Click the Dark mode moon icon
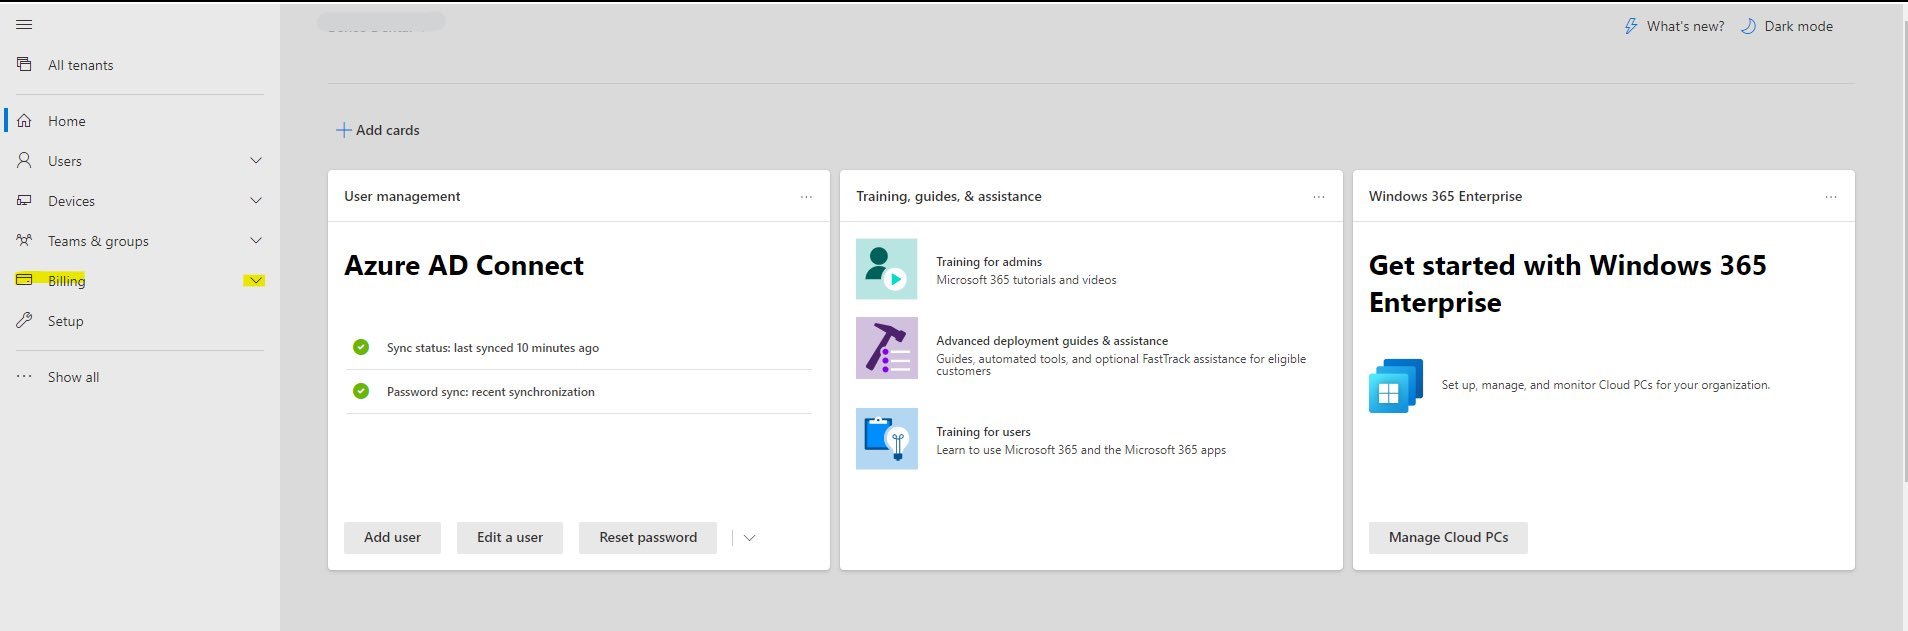 pyautogui.click(x=1748, y=26)
